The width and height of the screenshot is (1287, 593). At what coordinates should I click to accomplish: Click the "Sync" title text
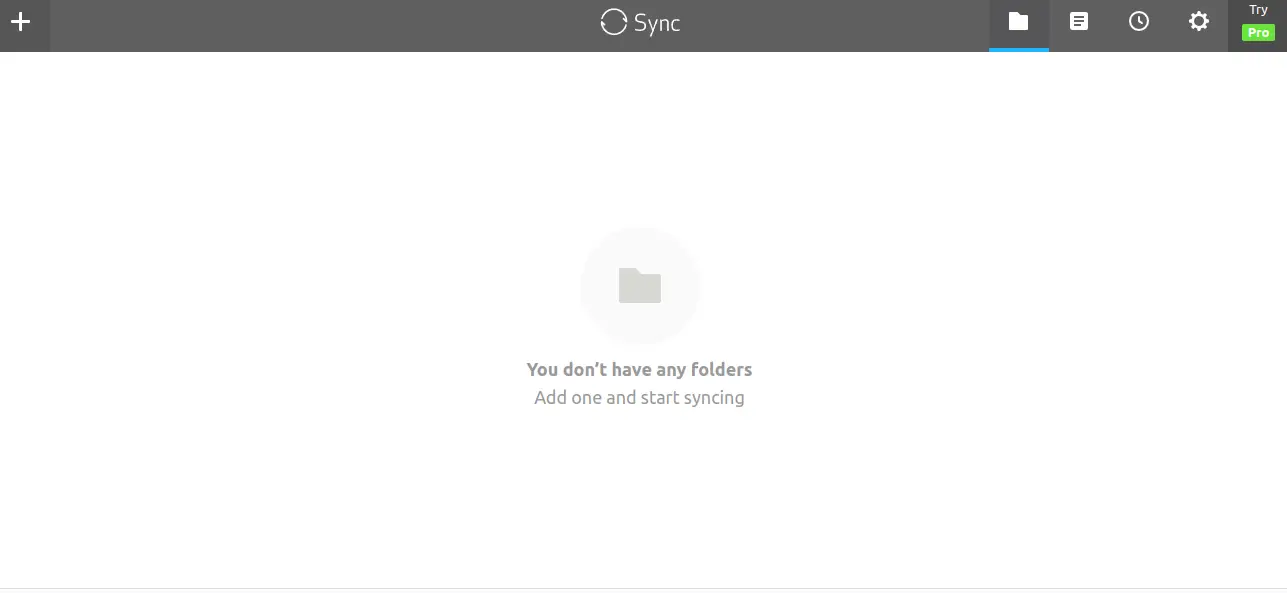(x=657, y=23)
